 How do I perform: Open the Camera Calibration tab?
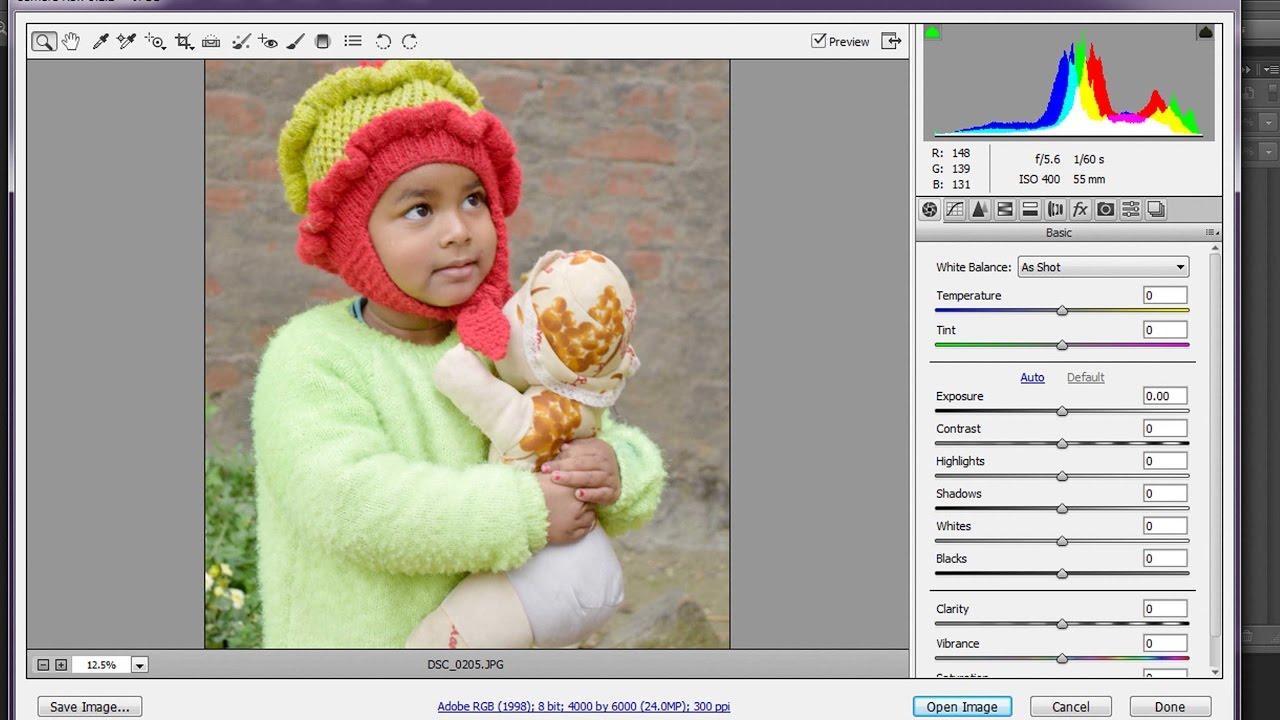[x=1105, y=209]
